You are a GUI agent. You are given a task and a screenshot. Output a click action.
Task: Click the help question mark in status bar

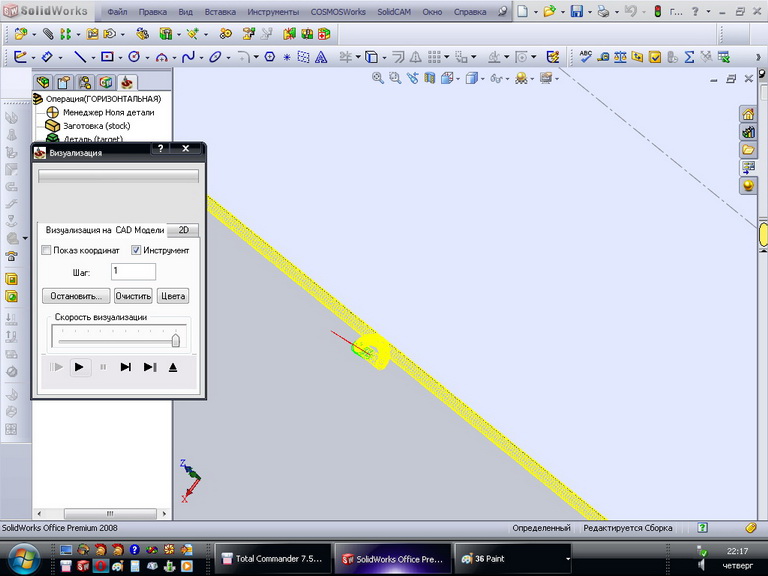tap(702, 528)
